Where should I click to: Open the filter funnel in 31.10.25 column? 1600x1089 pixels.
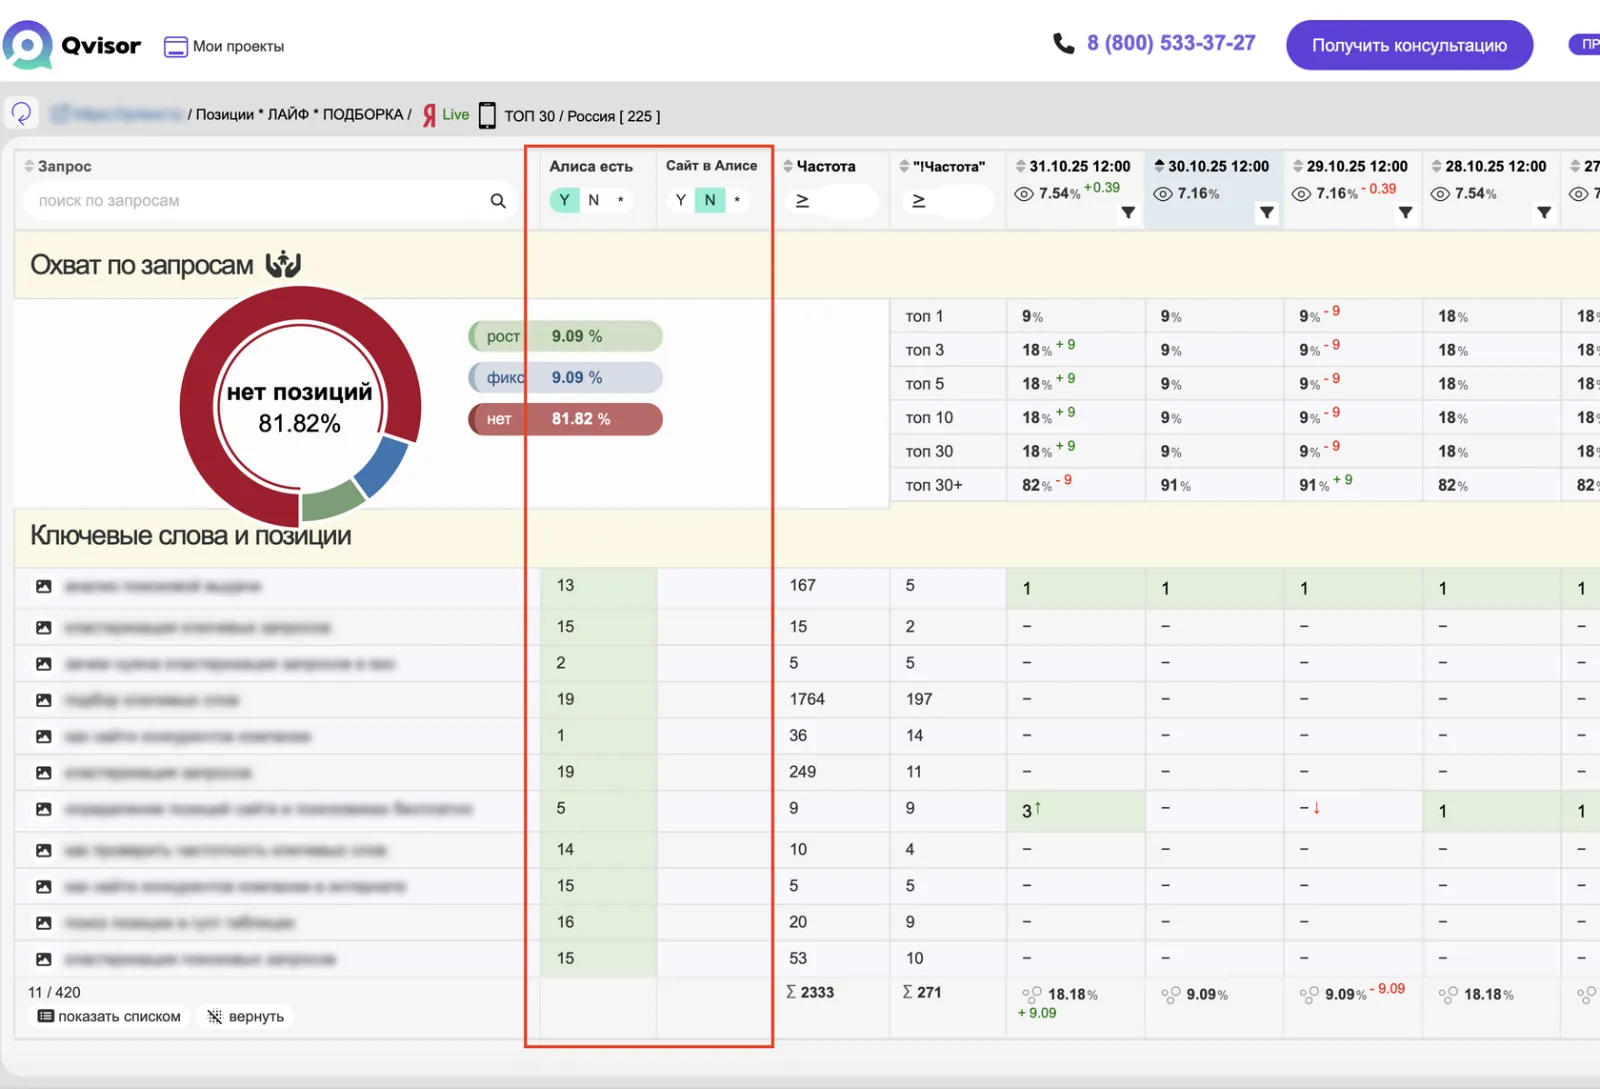tap(1128, 213)
